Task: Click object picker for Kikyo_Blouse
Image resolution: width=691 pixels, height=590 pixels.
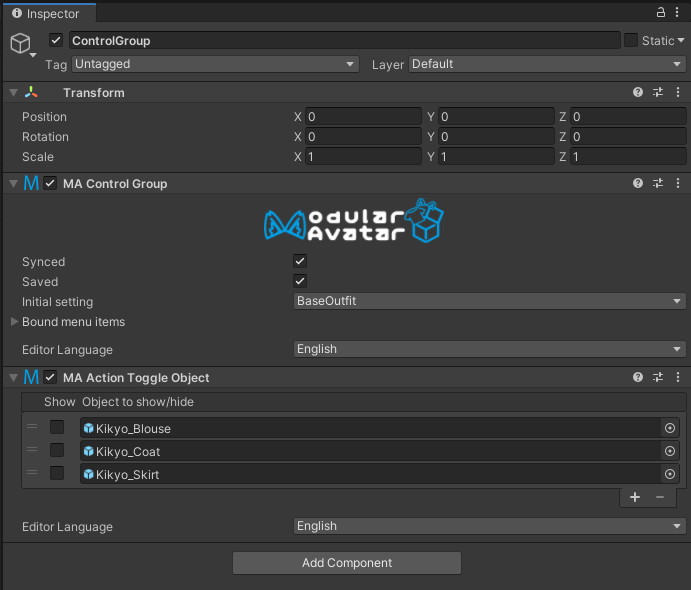Action: click(670, 428)
